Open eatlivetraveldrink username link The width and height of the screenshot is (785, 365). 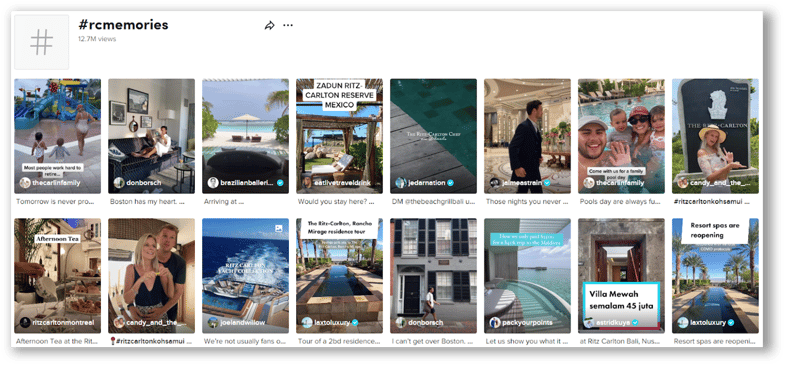(x=342, y=183)
